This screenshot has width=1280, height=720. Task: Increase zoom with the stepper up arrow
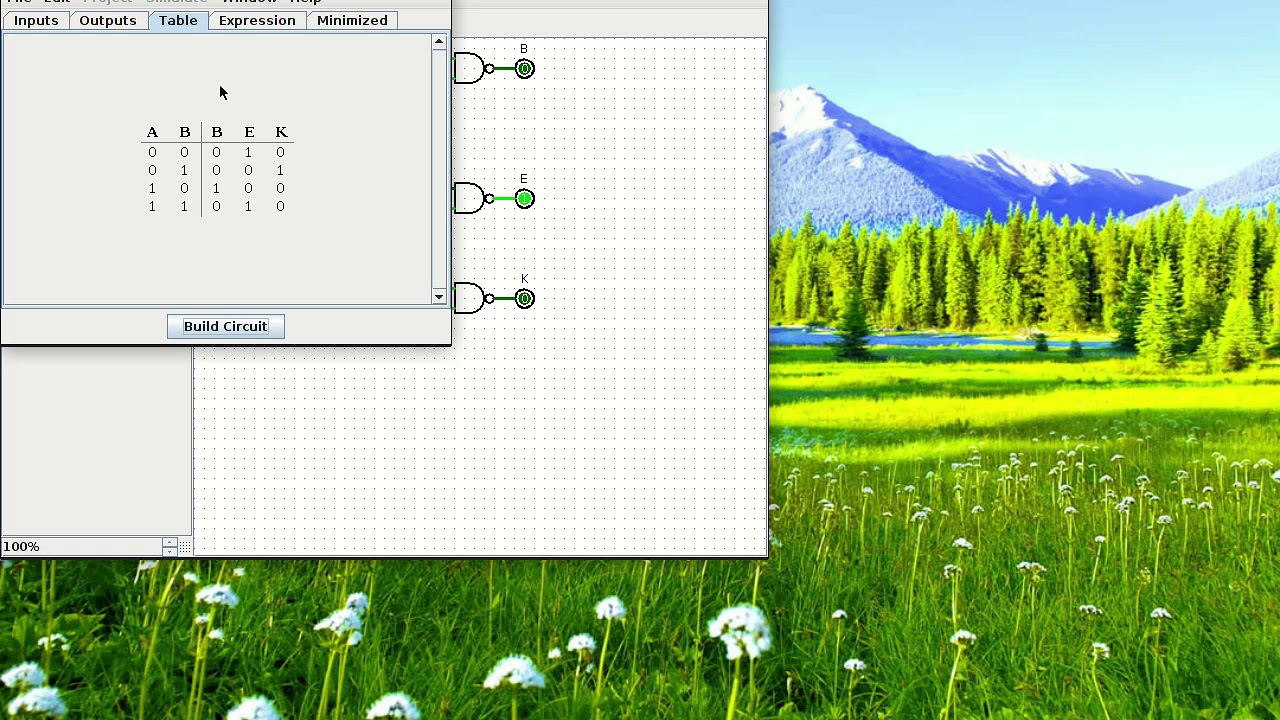click(x=170, y=542)
